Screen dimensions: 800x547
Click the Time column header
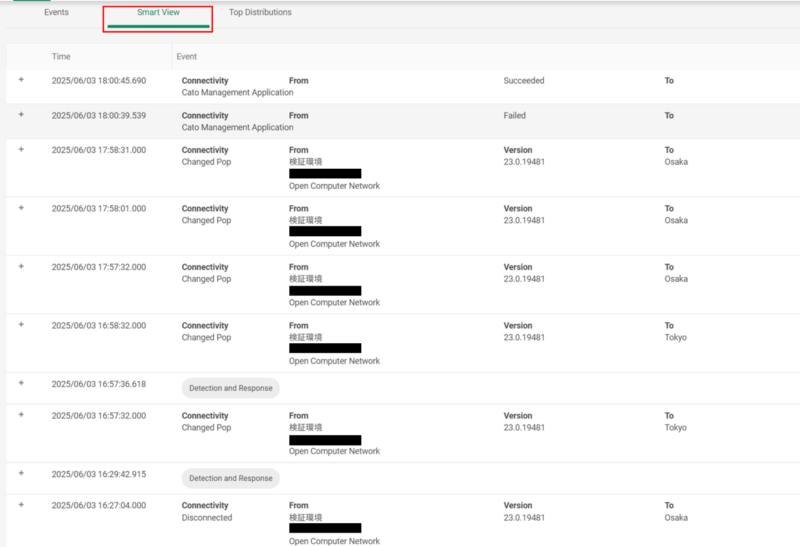tap(61, 57)
